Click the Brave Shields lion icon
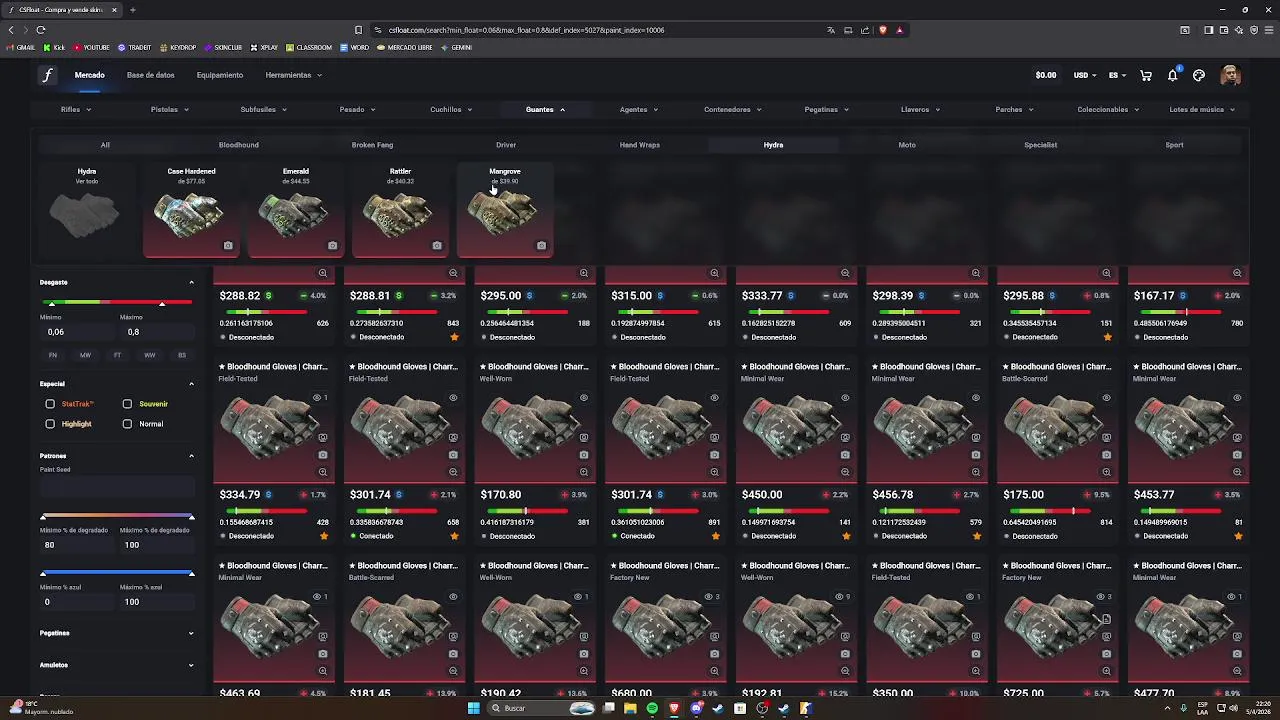 (x=883, y=30)
